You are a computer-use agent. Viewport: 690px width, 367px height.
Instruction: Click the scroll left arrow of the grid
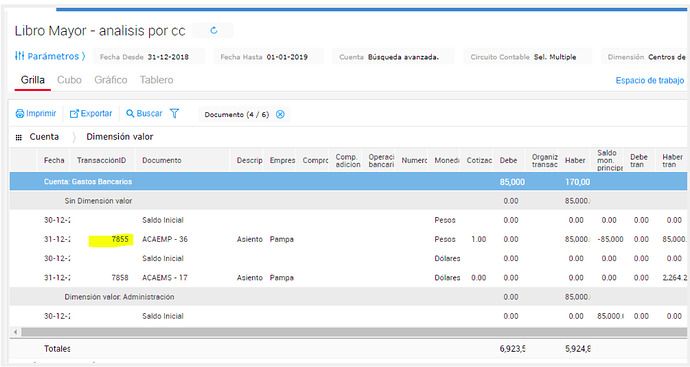[x=16, y=332]
